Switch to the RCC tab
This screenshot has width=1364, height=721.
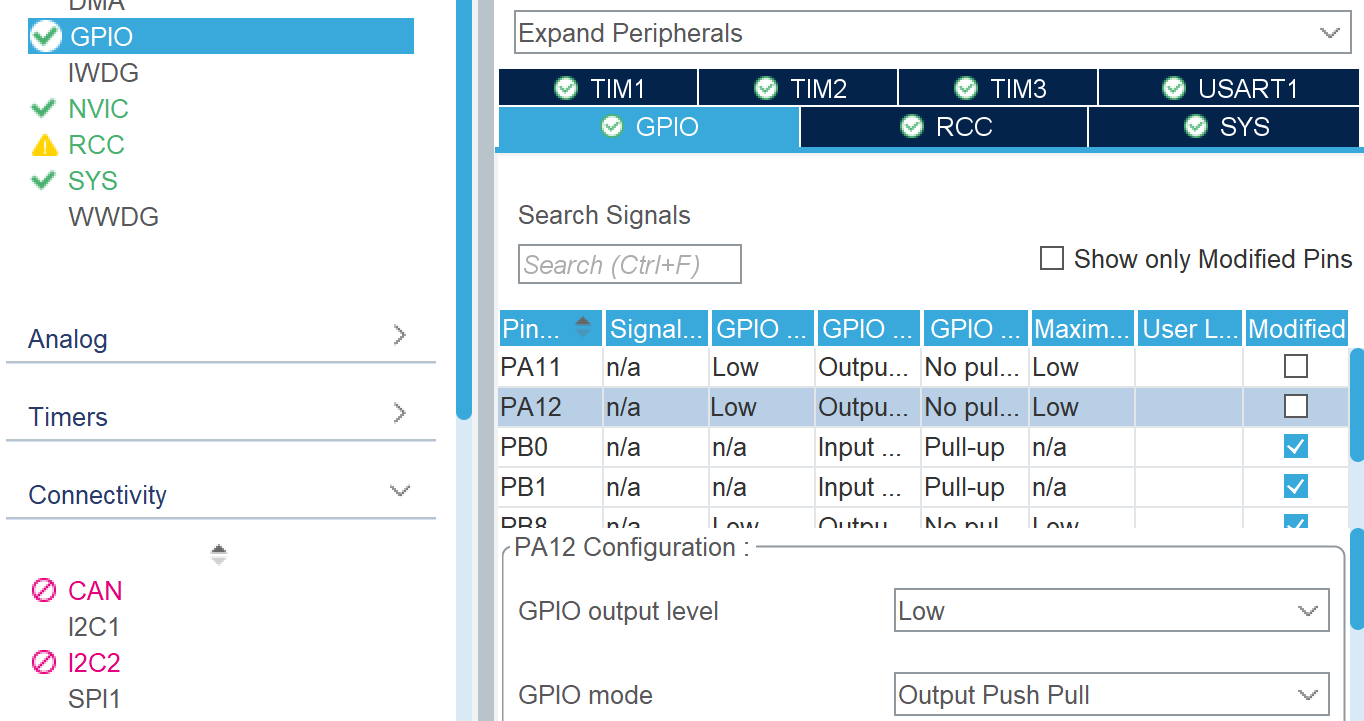[944, 127]
